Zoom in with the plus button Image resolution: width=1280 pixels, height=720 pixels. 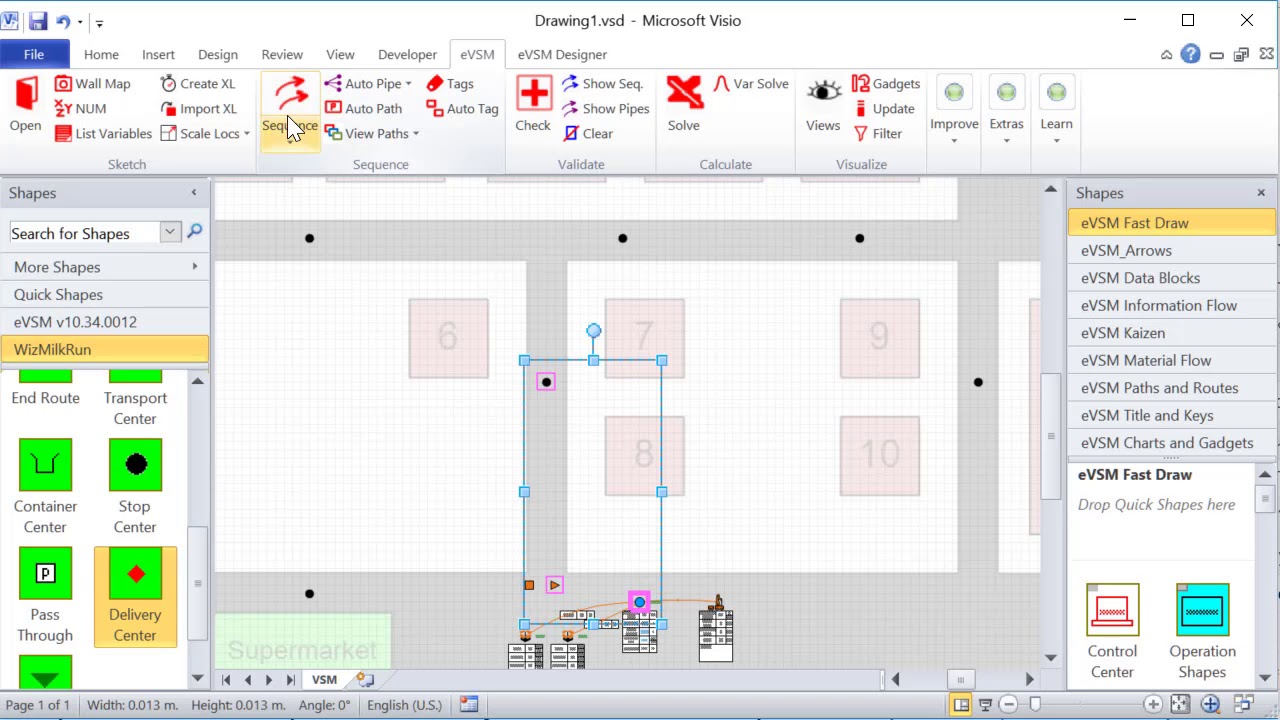click(x=1153, y=705)
